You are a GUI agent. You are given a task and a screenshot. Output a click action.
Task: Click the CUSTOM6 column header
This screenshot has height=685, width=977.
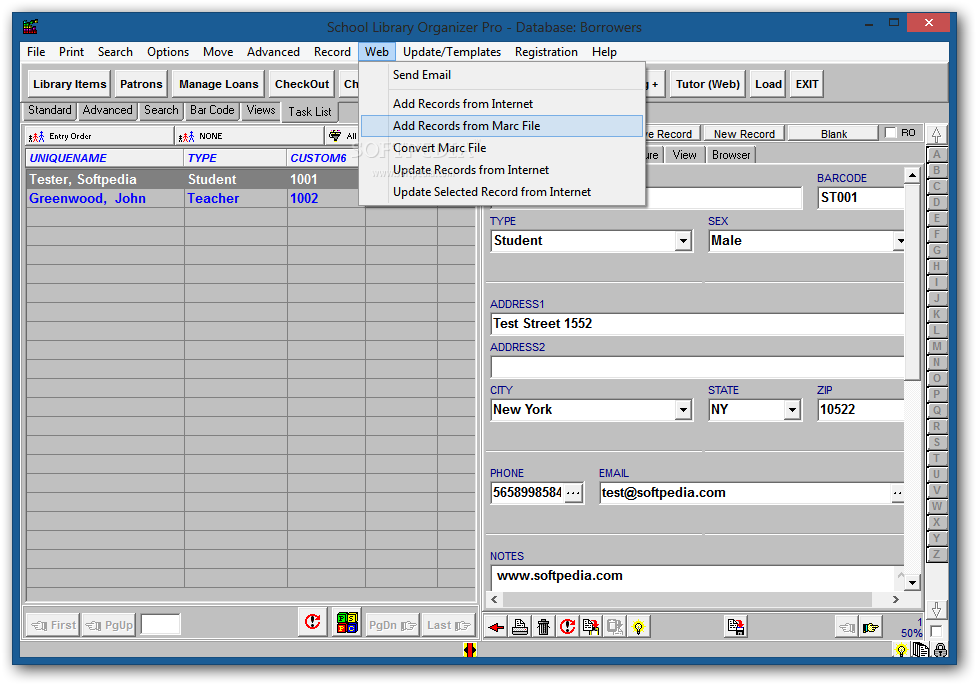tap(324, 158)
